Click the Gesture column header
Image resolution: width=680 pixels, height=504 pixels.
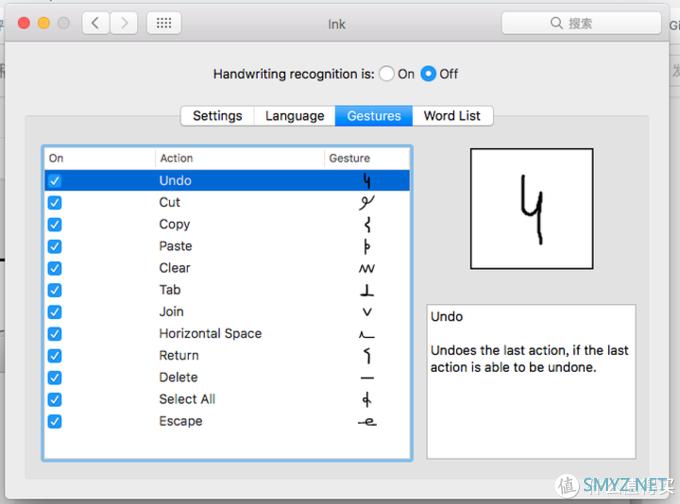pos(366,158)
